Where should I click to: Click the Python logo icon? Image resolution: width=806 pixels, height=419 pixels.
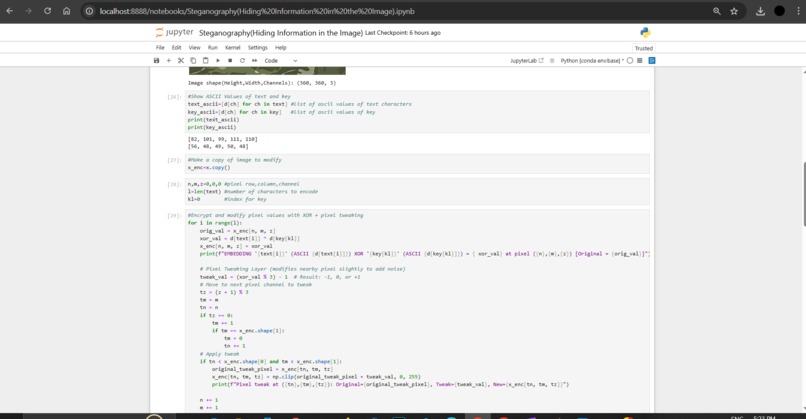pos(645,32)
